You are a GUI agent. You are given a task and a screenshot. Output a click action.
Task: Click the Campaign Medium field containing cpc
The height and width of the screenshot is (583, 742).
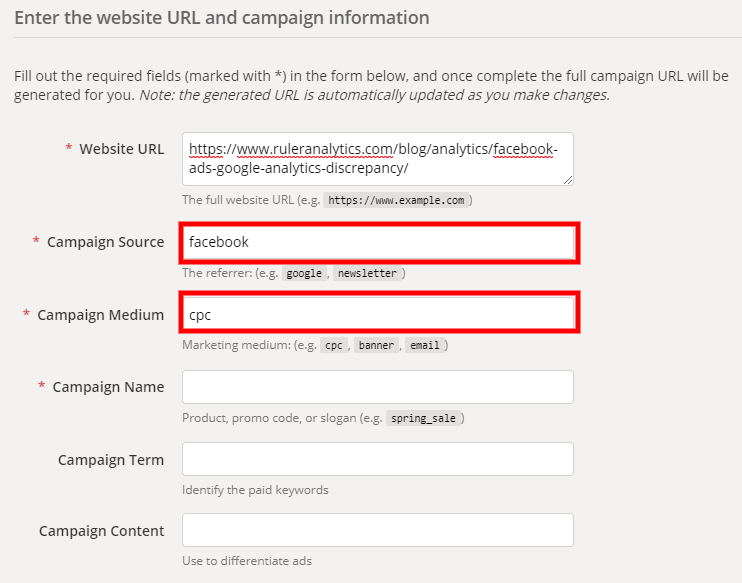point(378,314)
